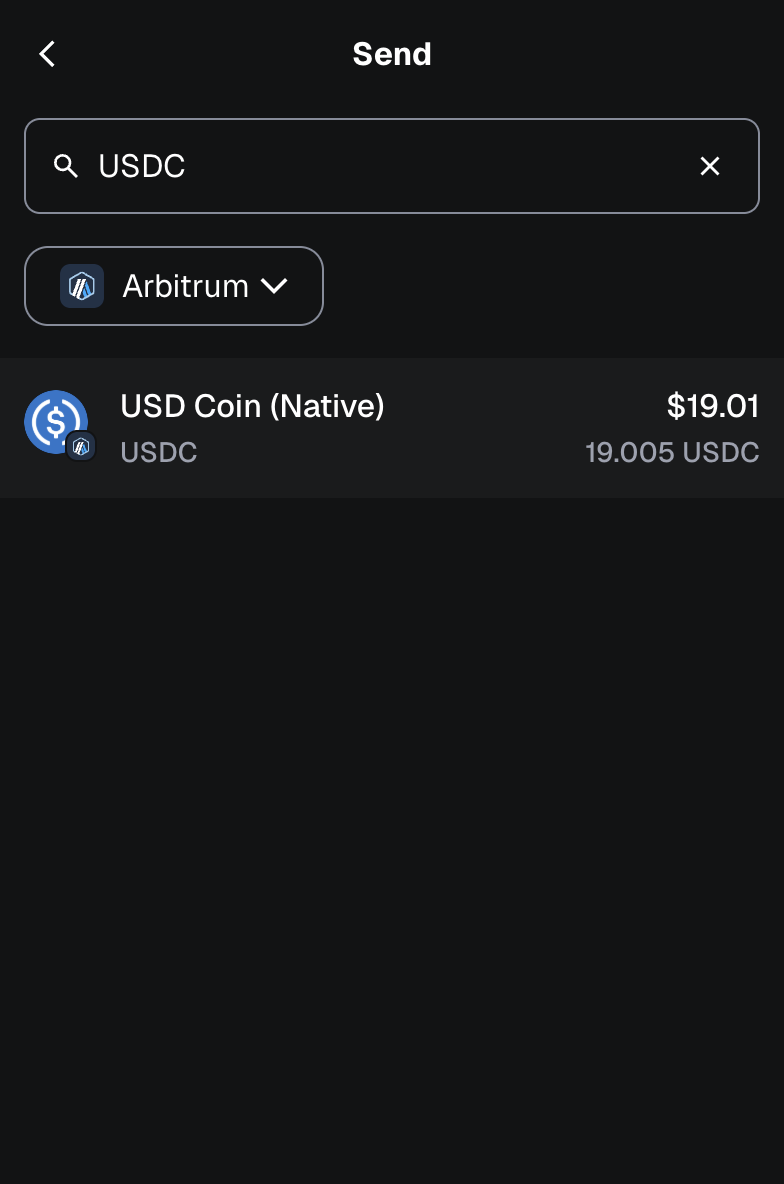Viewport: 784px width, 1184px height.
Task: Click the Arbitrum logo in network selector
Action: pyautogui.click(x=82, y=286)
